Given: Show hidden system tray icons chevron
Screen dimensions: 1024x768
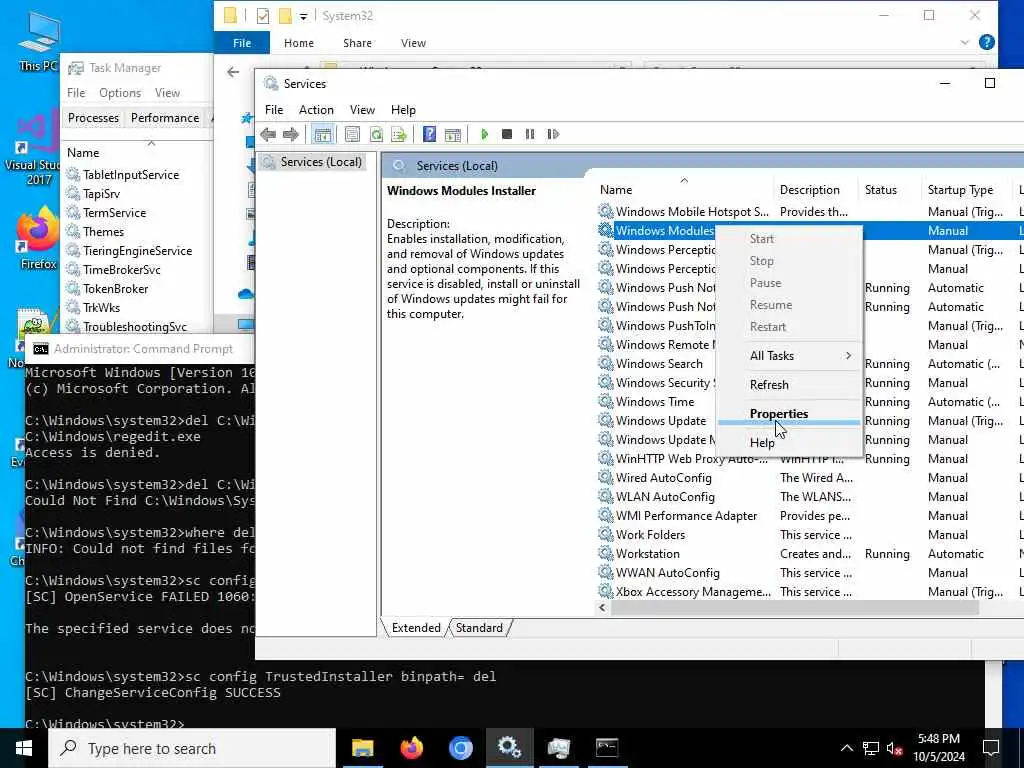Looking at the screenshot, I should pyautogui.click(x=846, y=748).
